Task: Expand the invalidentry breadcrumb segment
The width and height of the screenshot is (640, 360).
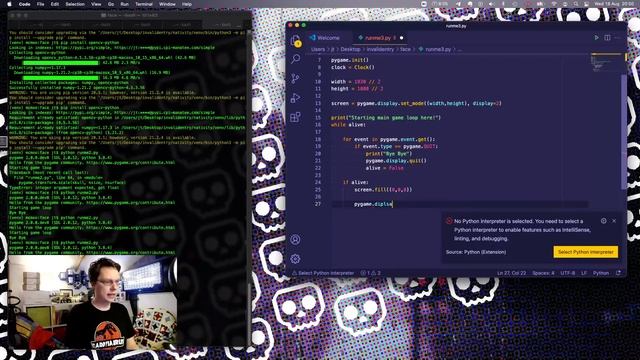Action: [380, 49]
